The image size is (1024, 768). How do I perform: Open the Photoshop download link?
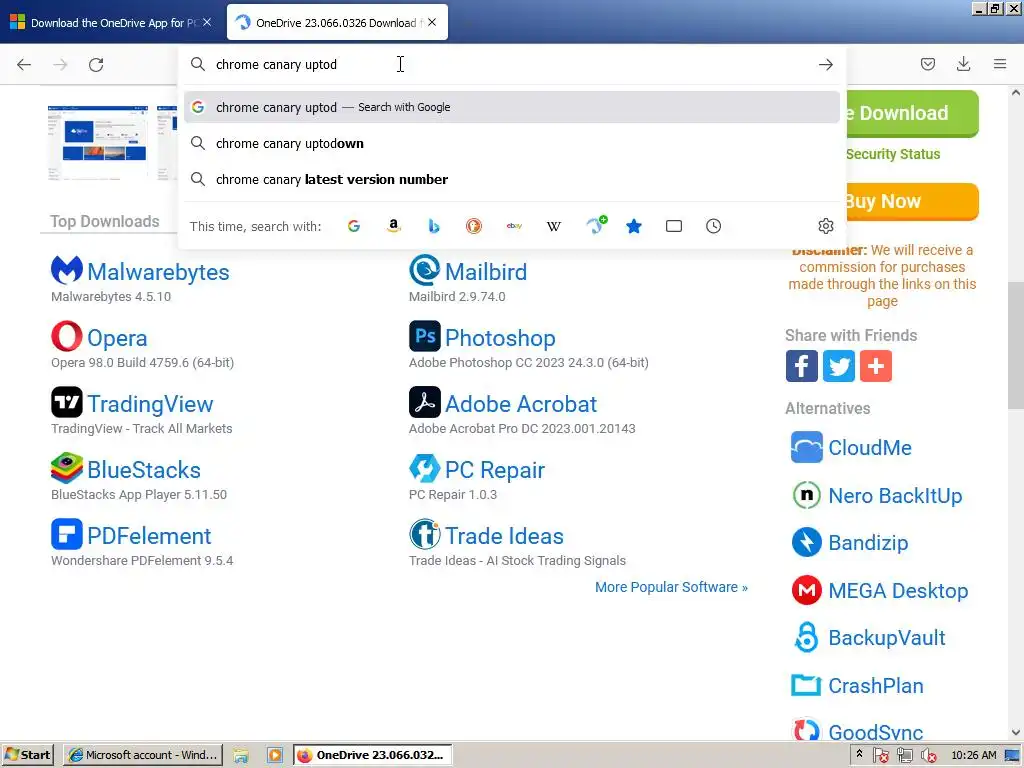pos(500,338)
